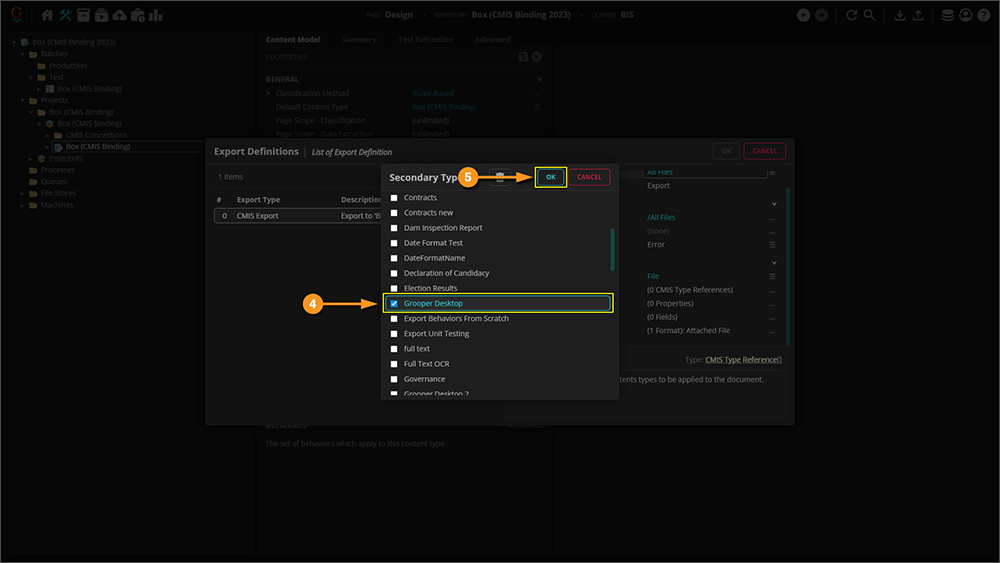Expand the Machines tree node

coord(21,205)
